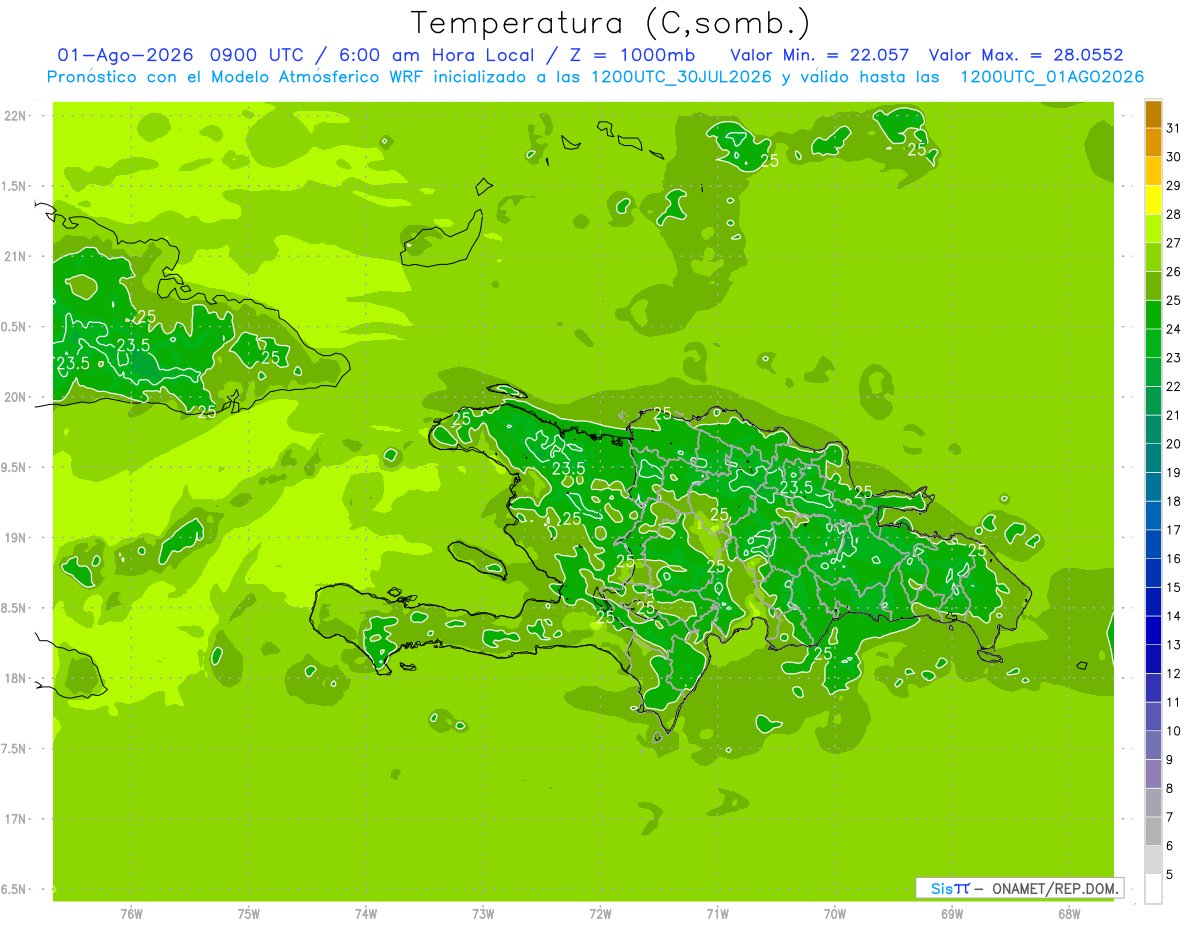Viewport: 1200px width, 927px height.
Task: Click the color bar swatch between 12 and 13
Action: coord(1153,659)
